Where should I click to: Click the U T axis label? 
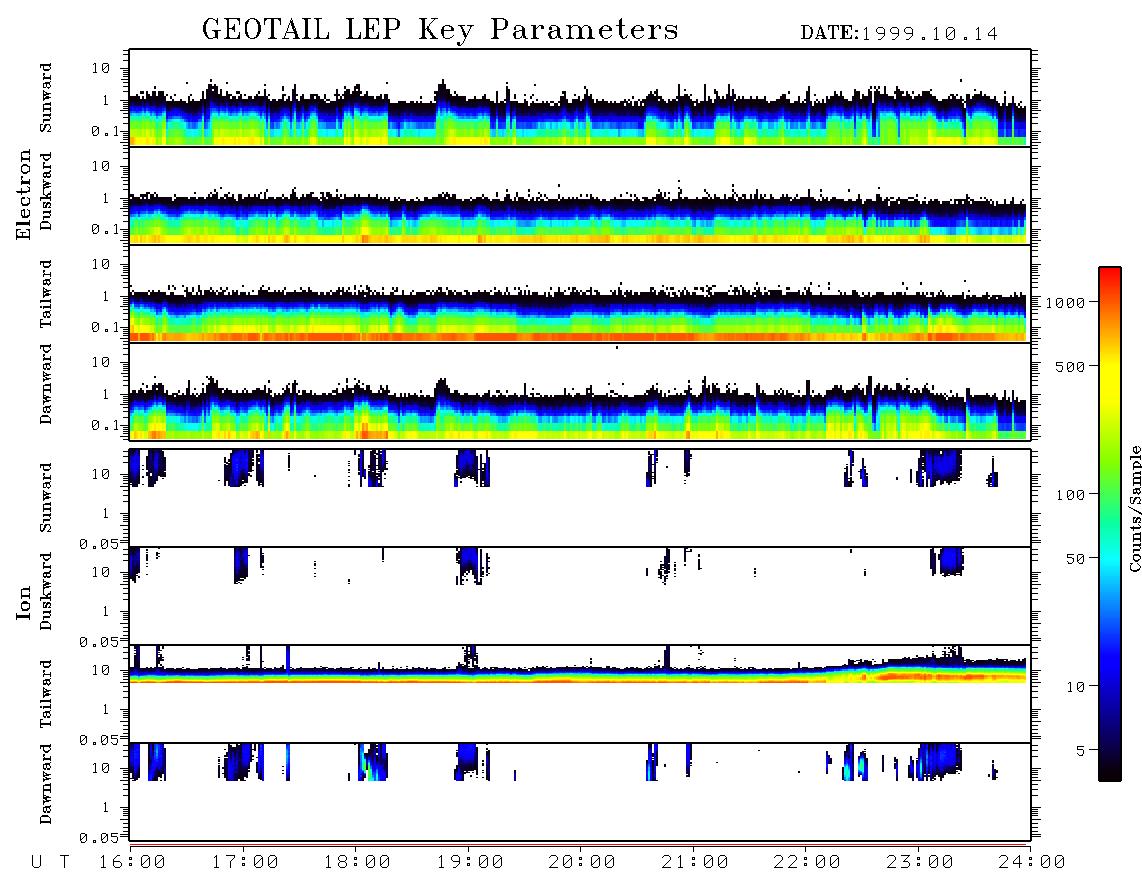click(50, 862)
